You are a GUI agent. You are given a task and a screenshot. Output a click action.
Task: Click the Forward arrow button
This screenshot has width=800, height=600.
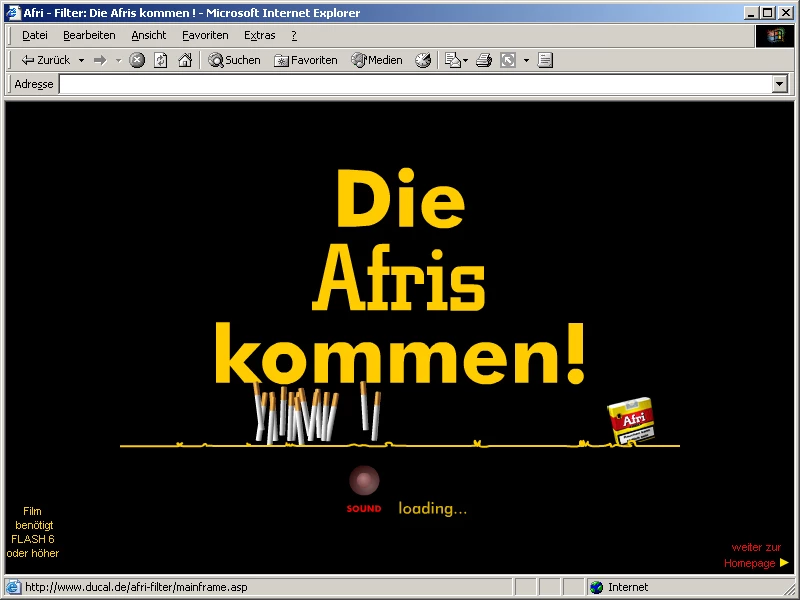pos(100,60)
